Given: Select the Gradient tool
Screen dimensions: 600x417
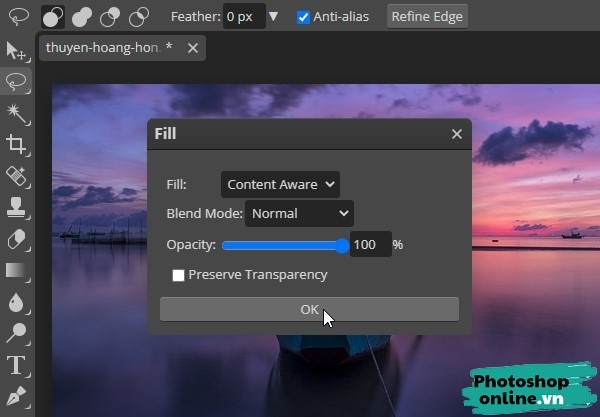Looking at the screenshot, I should click(x=16, y=270).
